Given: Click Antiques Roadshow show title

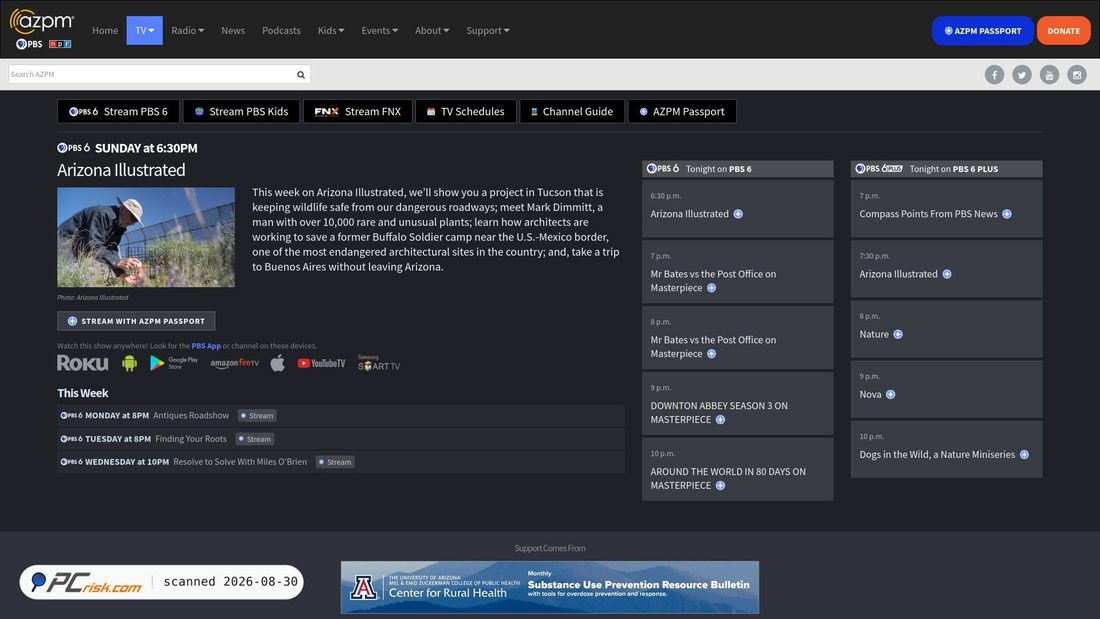Looking at the screenshot, I should (x=191, y=415).
